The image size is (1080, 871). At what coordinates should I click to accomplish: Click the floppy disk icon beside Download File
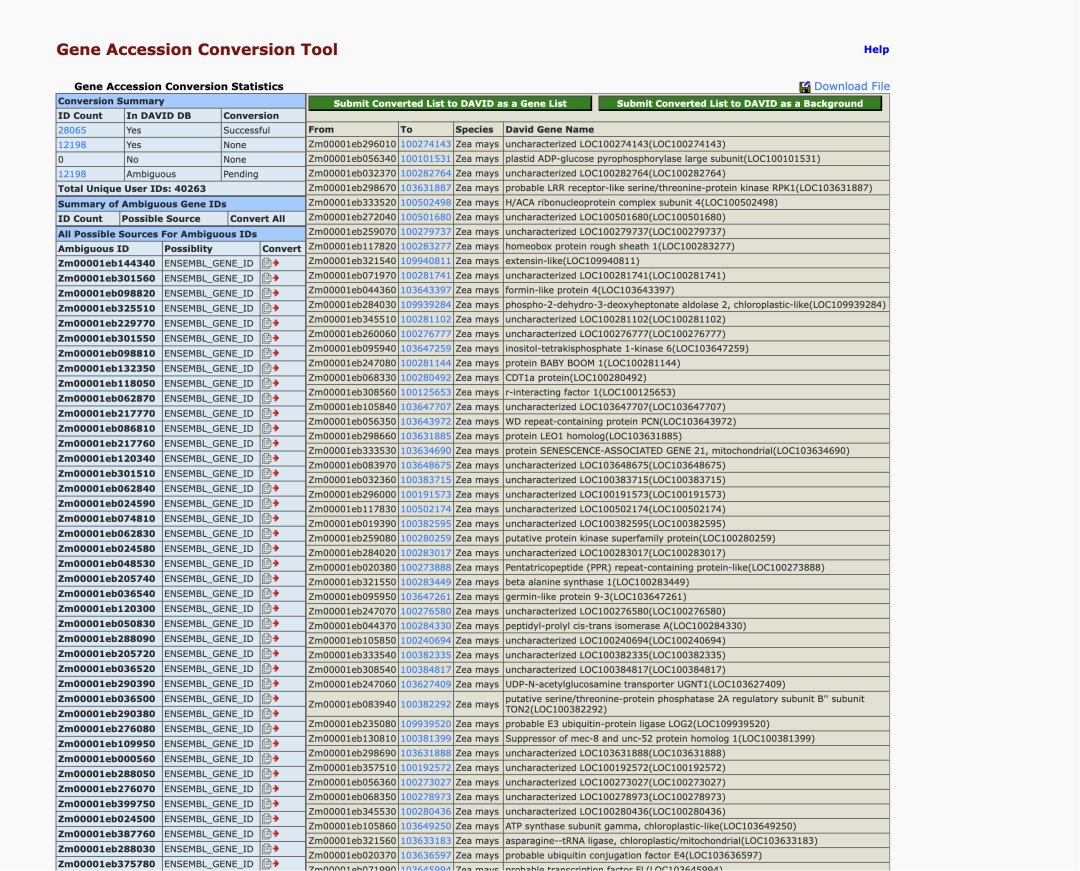(804, 86)
